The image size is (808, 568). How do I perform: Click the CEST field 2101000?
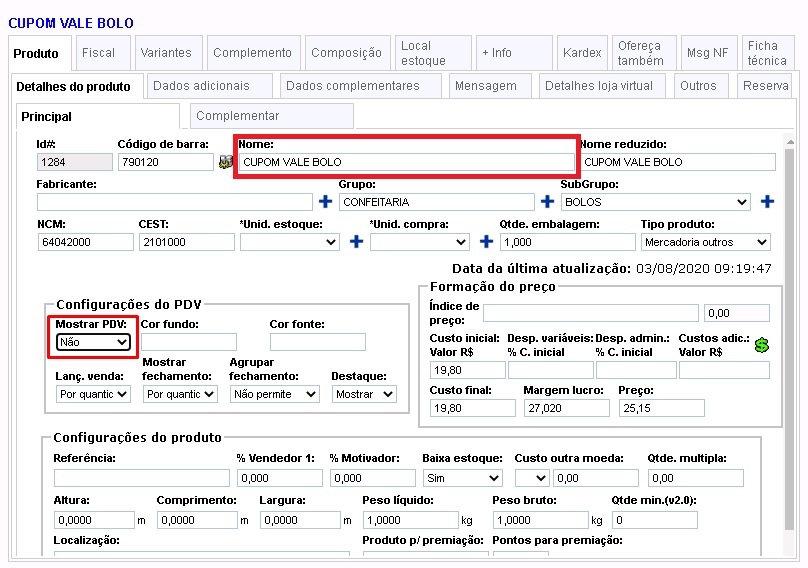[187, 242]
